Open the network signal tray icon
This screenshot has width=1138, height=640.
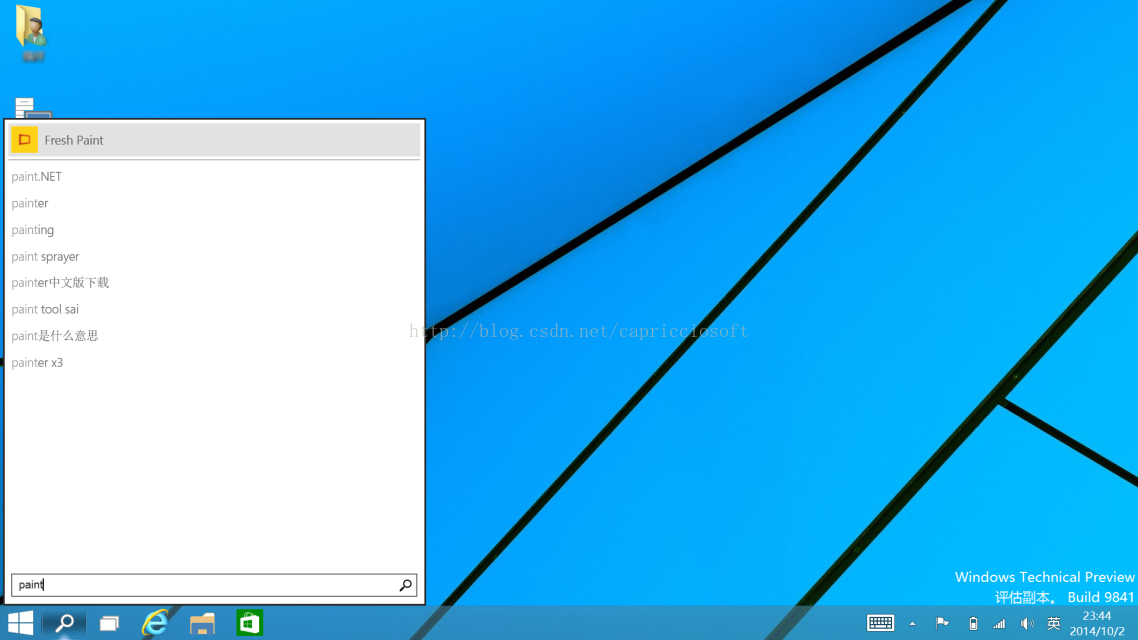tap(999, 624)
